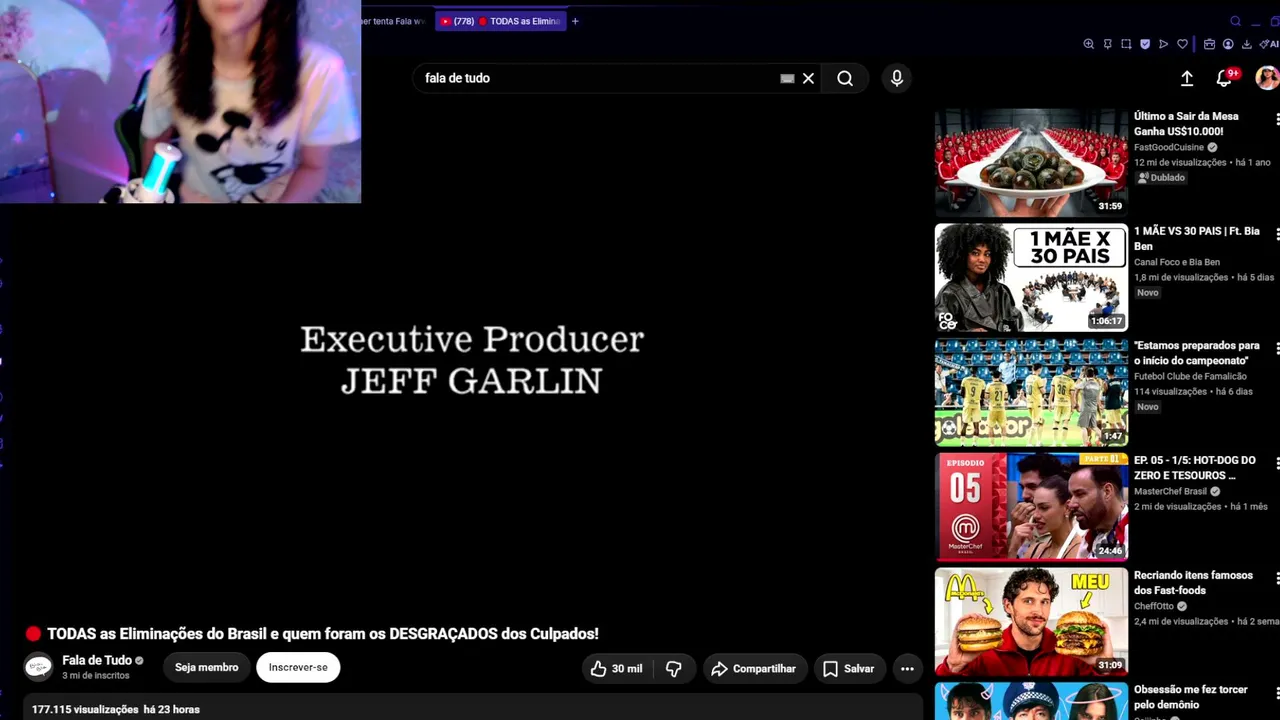Click the 'Compartilhar' share button

tap(753, 669)
